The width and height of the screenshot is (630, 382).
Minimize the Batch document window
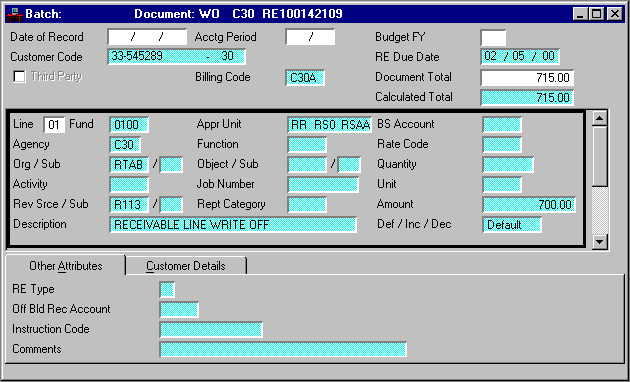pyautogui.click(x=580, y=14)
